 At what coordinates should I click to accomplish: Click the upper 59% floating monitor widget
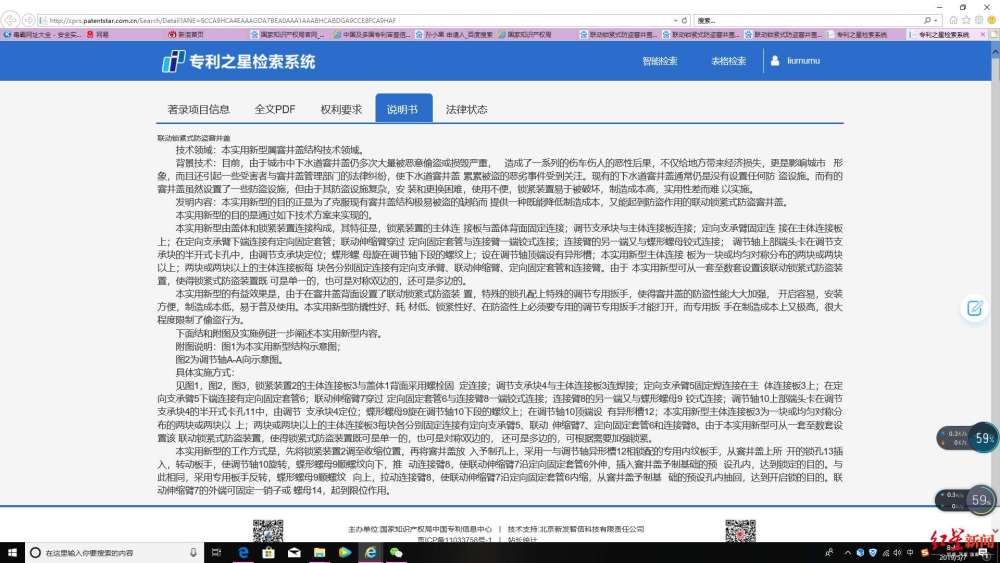[969, 439]
